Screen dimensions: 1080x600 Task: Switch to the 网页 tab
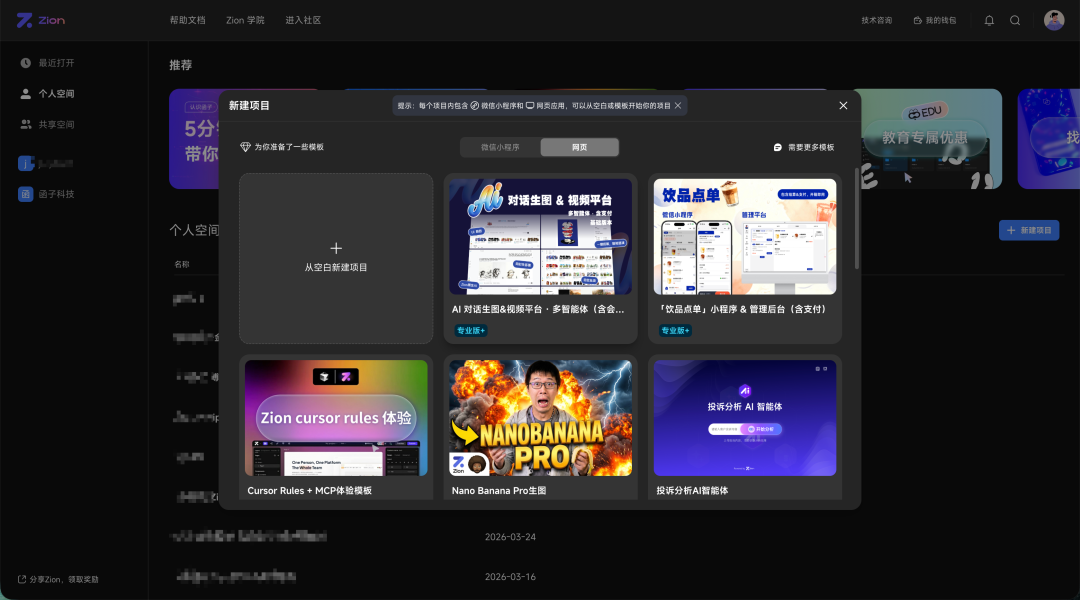pyautogui.click(x=579, y=147)
